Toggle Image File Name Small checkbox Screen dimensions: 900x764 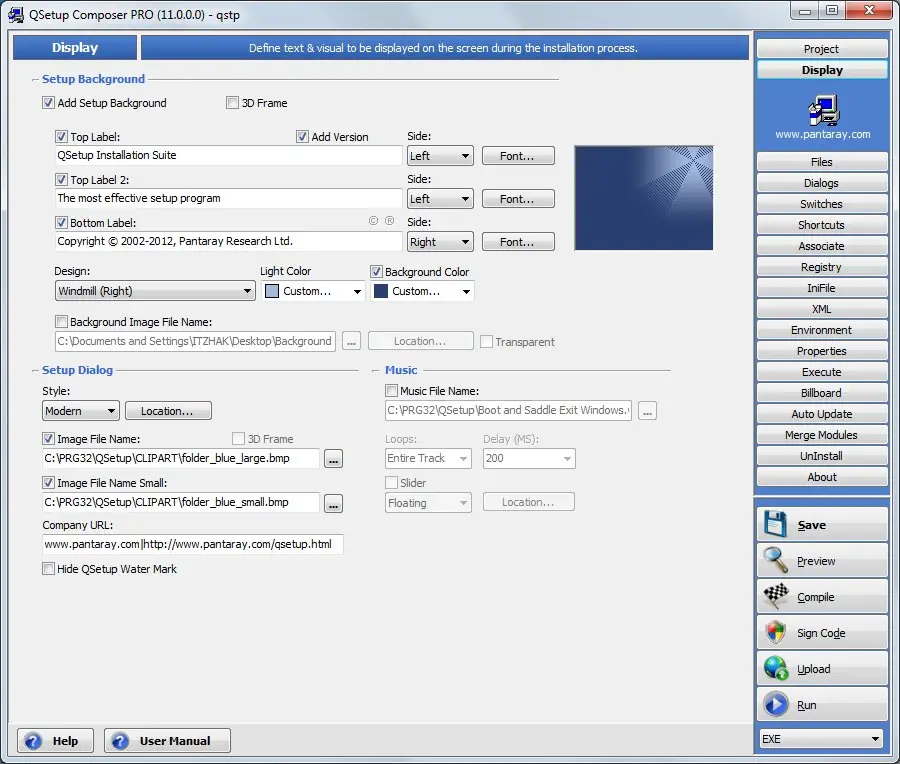[48, 483]
